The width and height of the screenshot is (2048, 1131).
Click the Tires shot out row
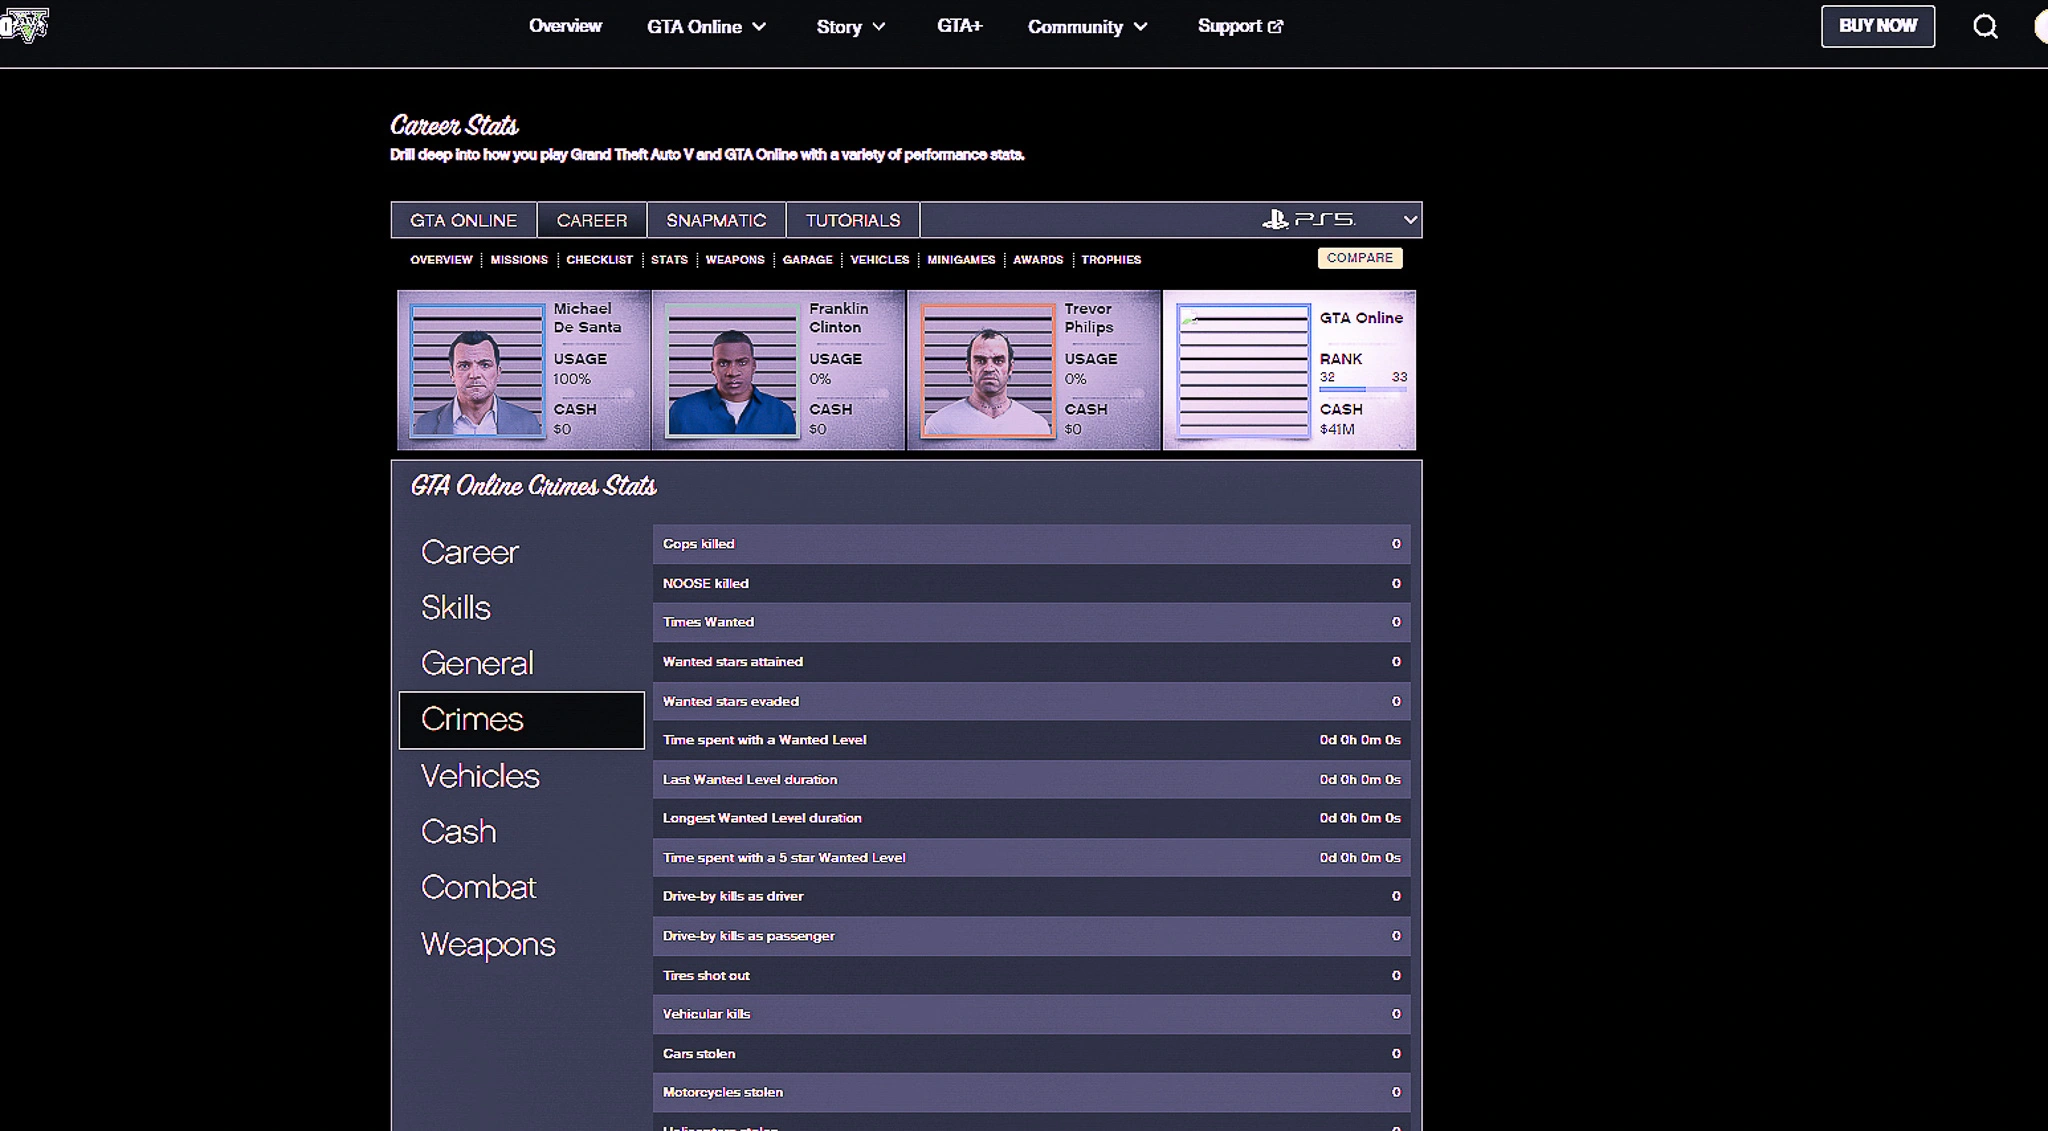(x=1031, y=975)
